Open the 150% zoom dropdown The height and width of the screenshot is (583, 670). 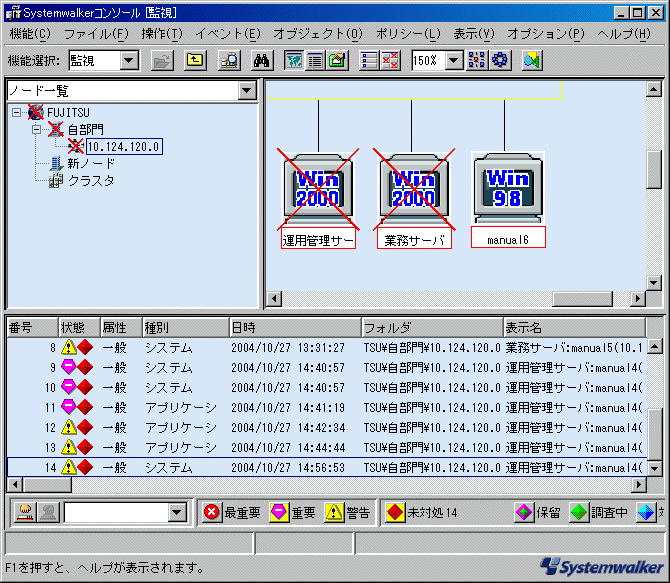pos(454,60)
